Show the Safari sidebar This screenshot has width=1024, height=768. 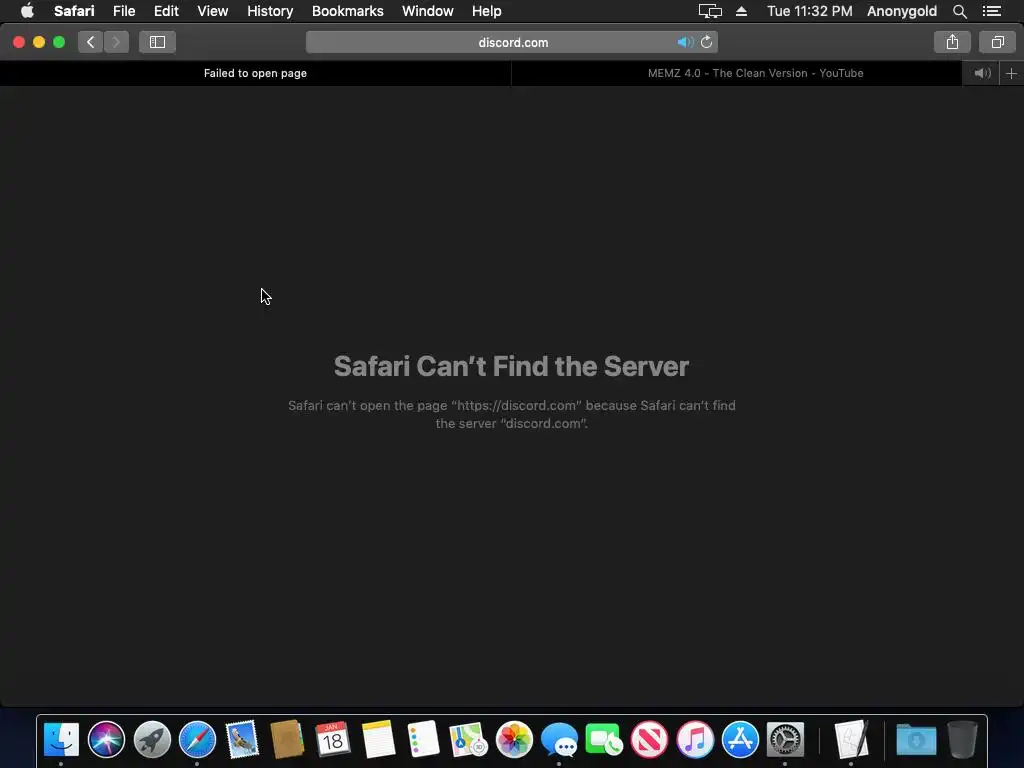157,42
